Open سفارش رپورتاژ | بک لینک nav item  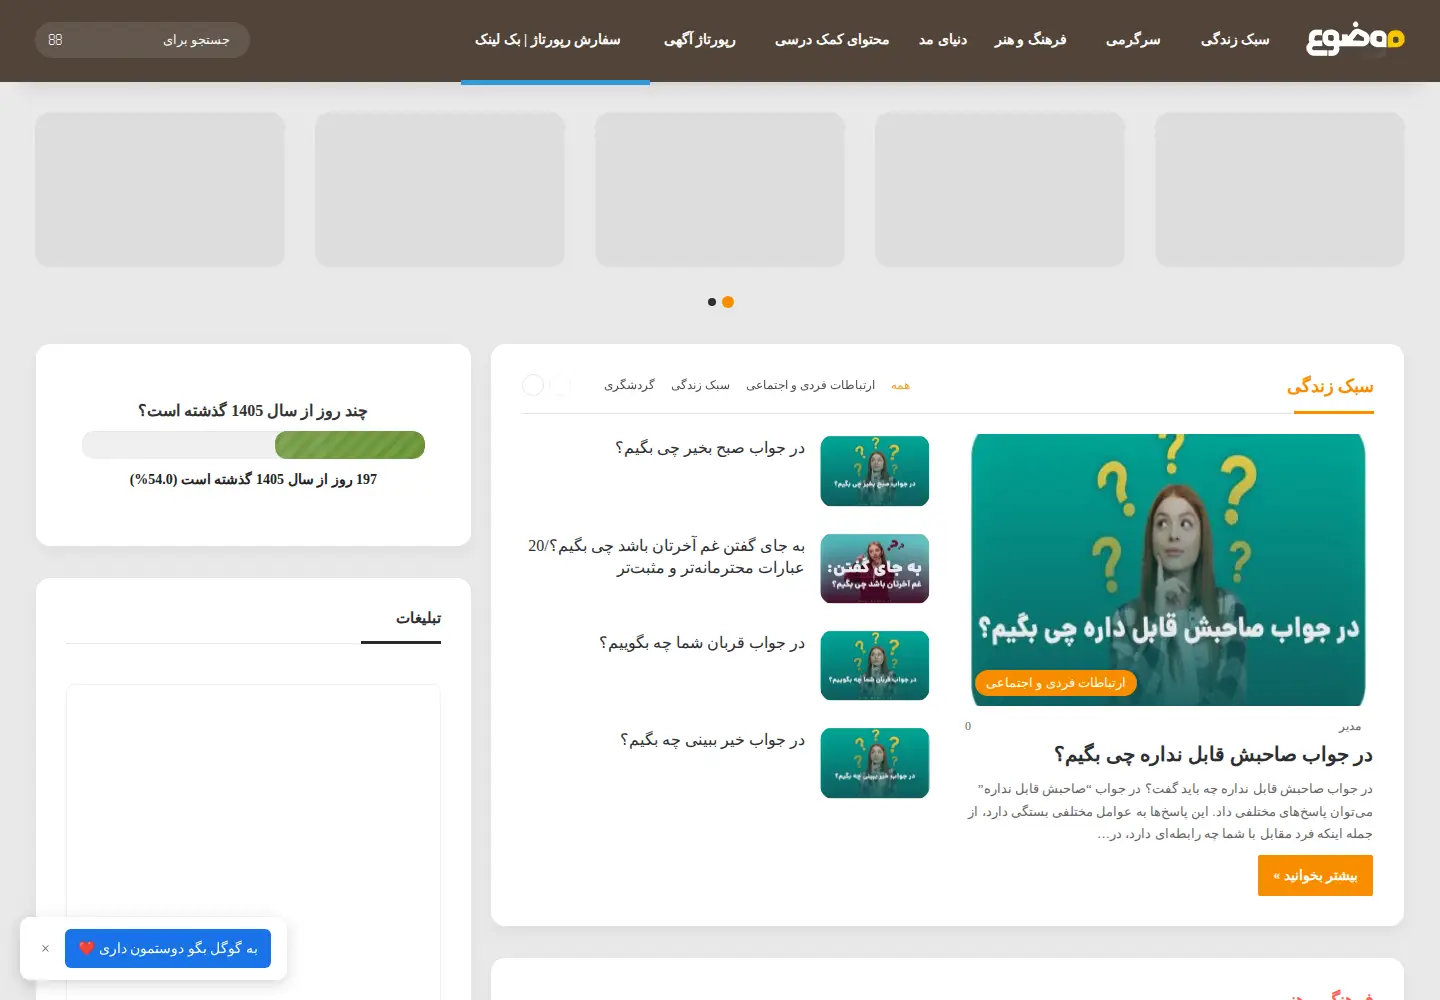point(548,40)
